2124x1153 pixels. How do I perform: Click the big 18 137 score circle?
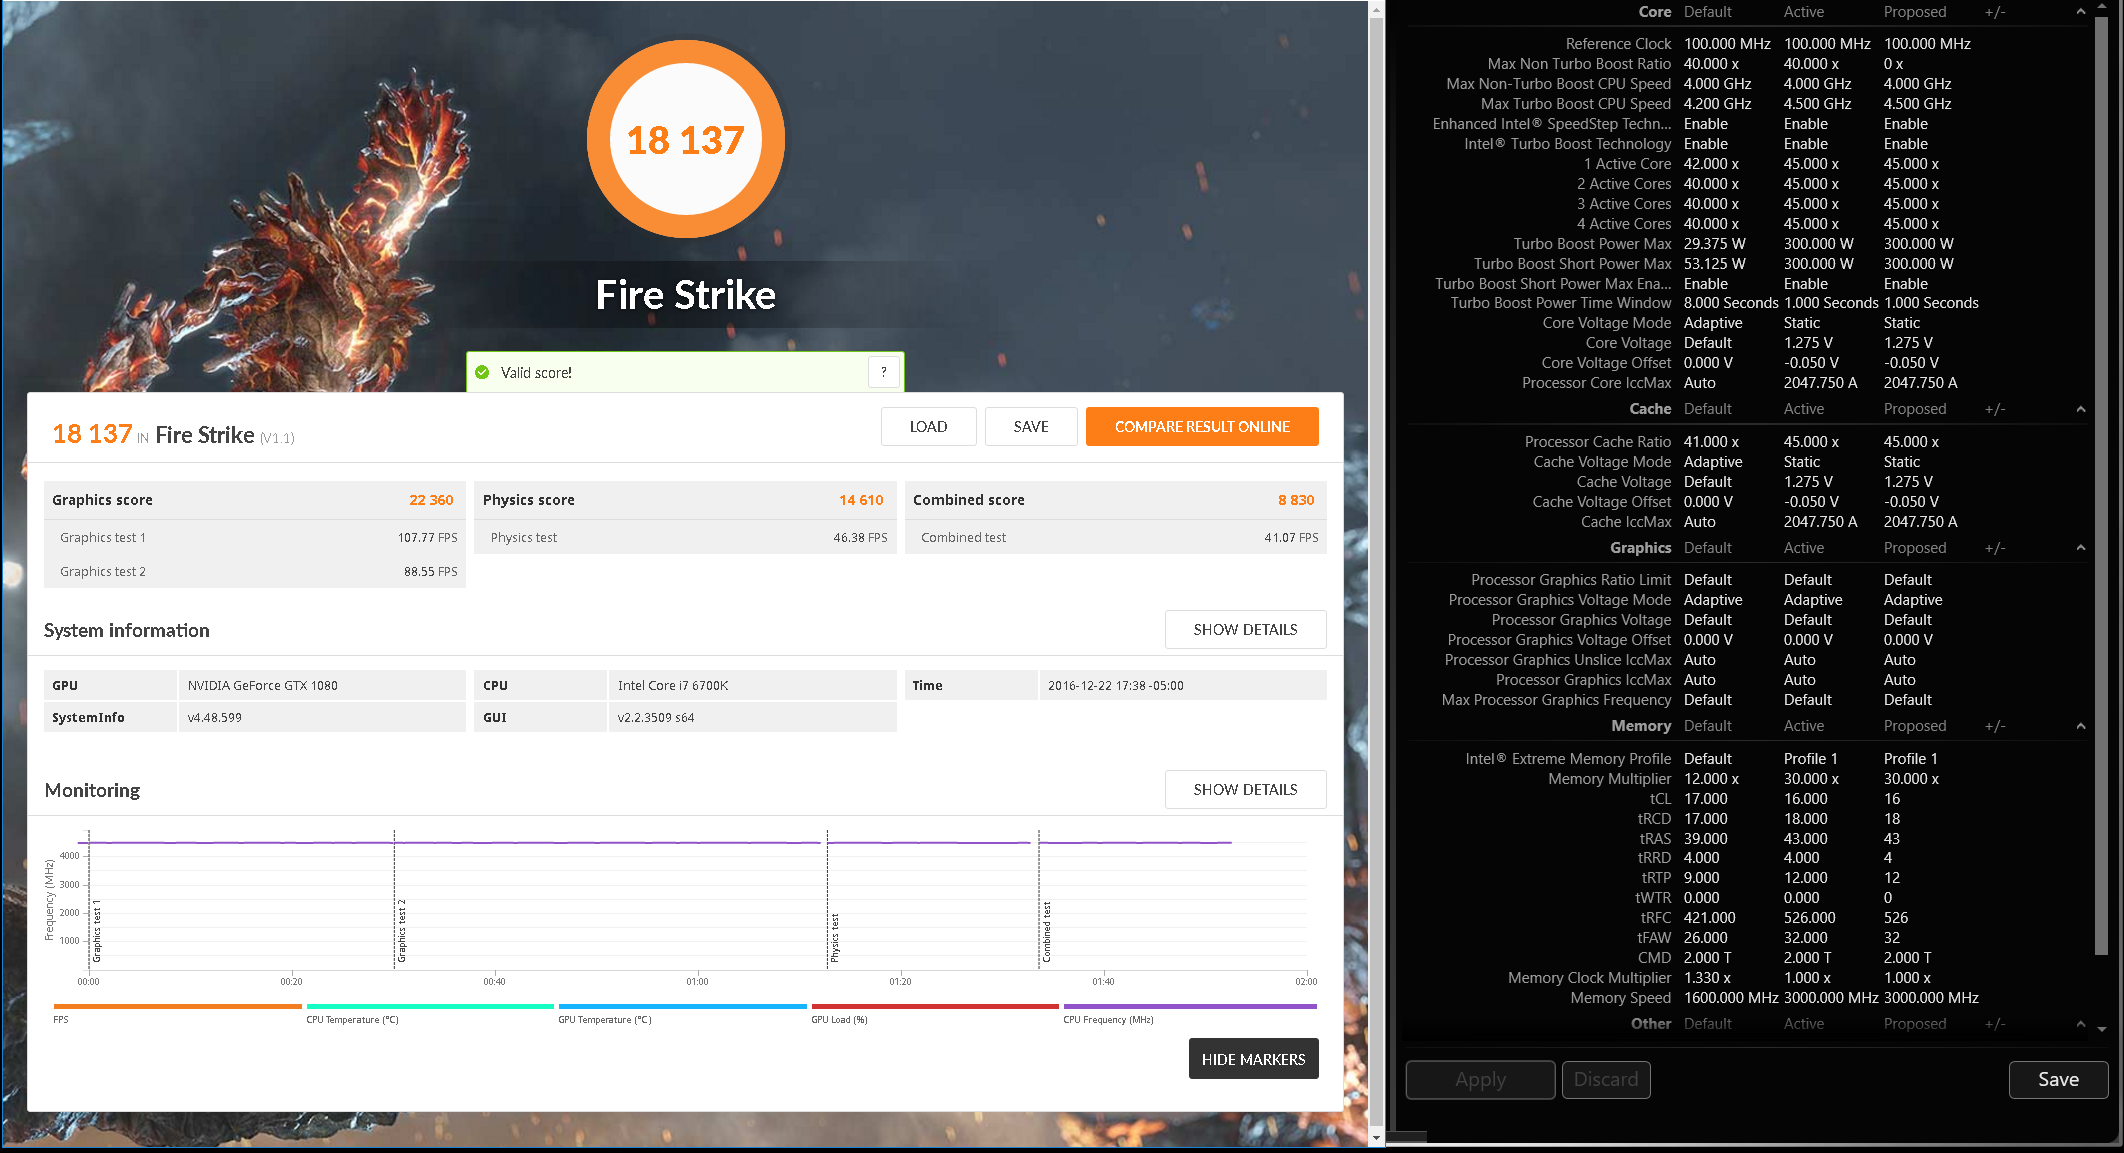coord(686,140)
